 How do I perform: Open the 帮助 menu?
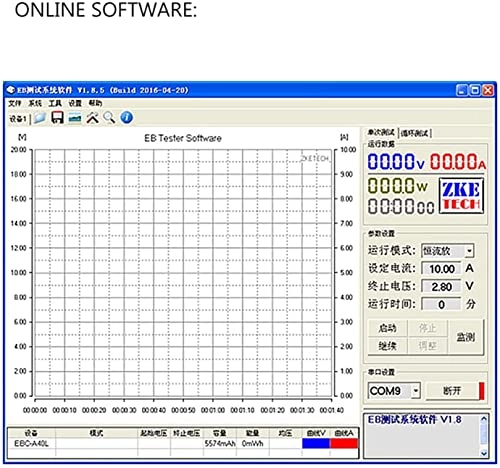click(x=95, y=103)
